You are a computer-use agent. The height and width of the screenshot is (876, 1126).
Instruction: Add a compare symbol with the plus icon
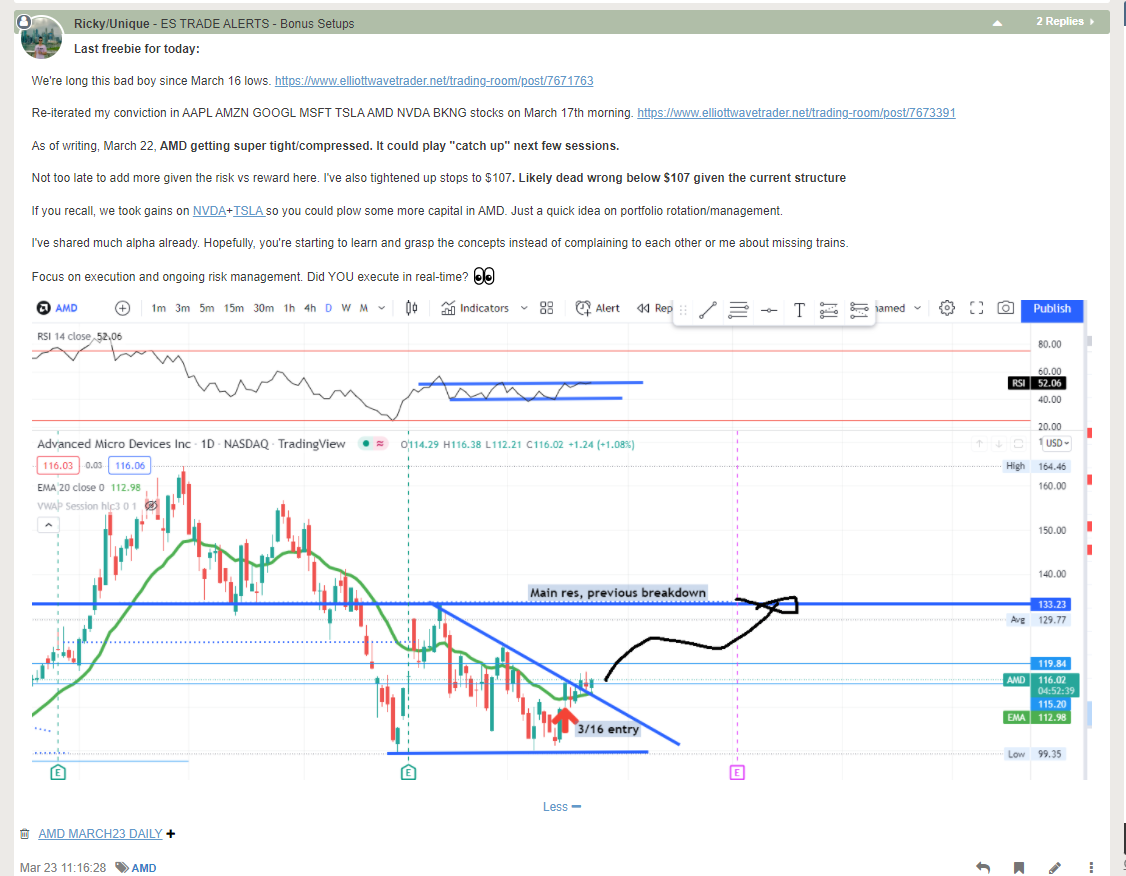click(x=123, y=308)
